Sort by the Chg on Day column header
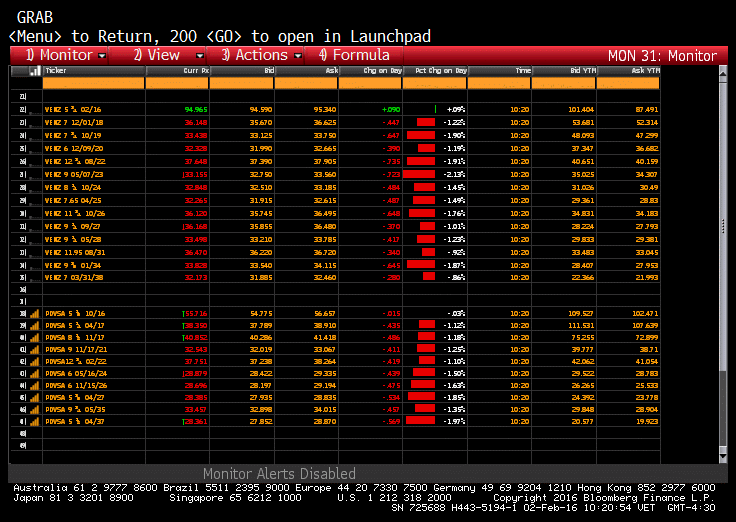This screenshot has height=522, width=736. tap(370, 71)
